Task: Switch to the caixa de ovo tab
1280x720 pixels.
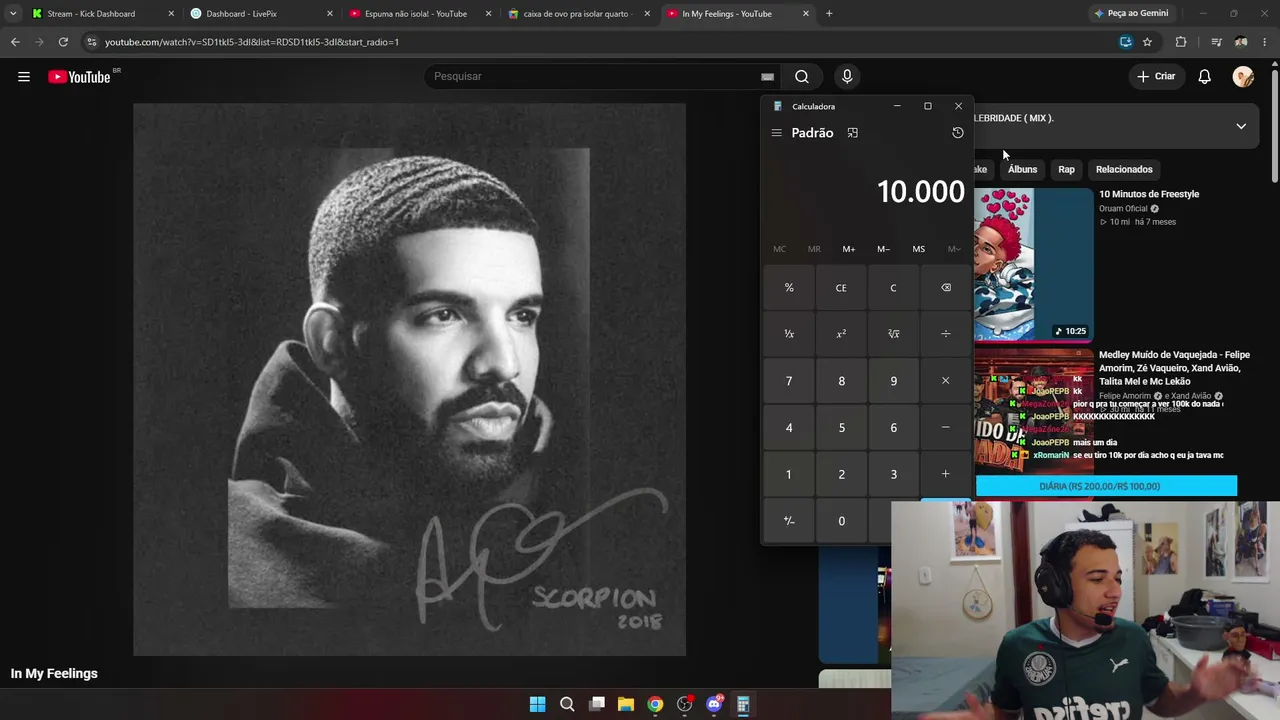Action: (579, 14)
